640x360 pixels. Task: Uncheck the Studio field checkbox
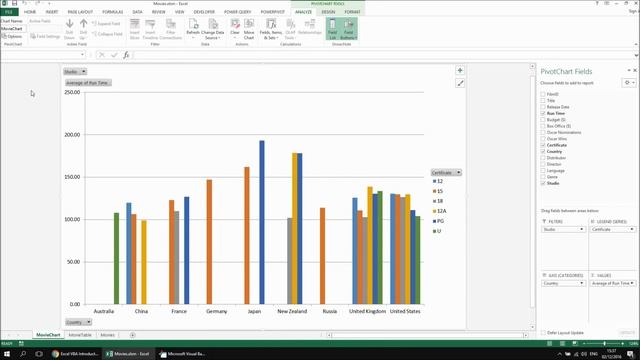(543, 183)
